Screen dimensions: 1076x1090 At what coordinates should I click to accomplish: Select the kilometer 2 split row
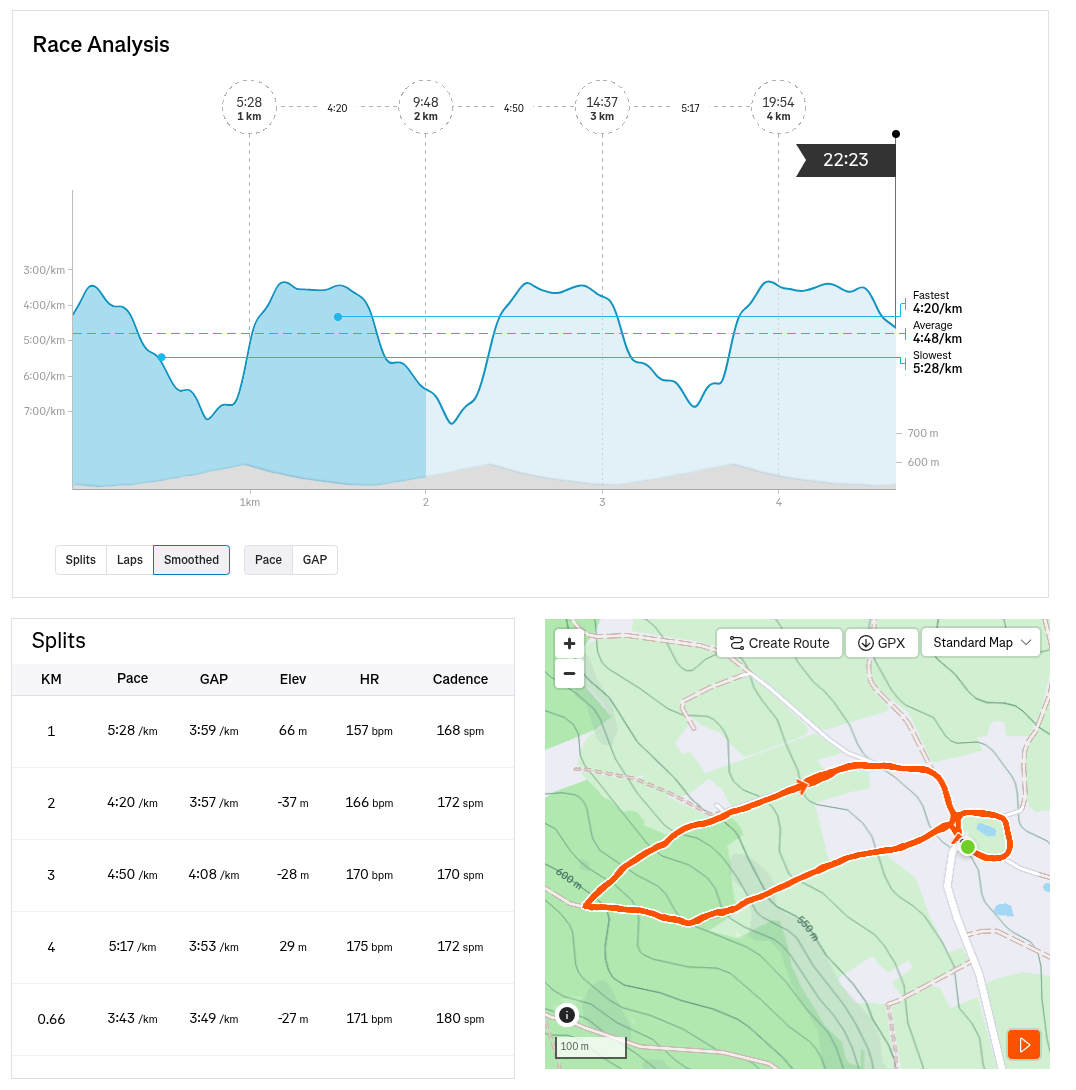[262, 803]
